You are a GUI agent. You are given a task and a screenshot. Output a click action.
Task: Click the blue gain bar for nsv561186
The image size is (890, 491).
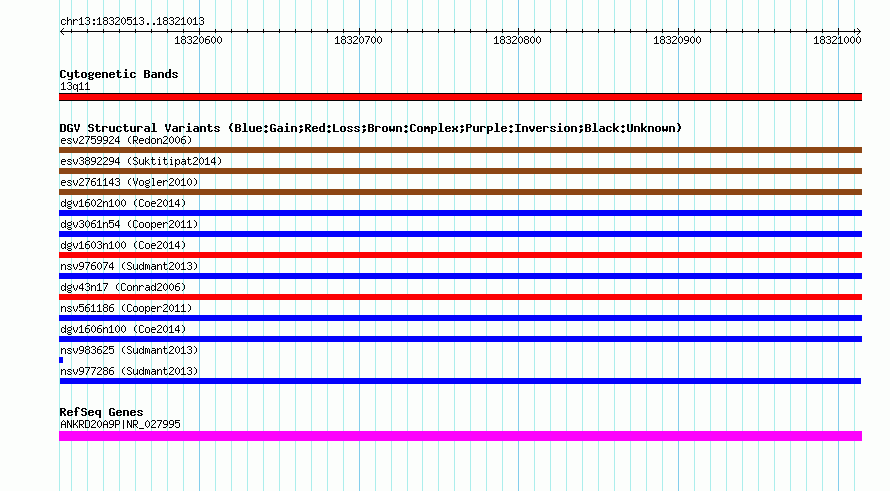click(x=460, y=318)
